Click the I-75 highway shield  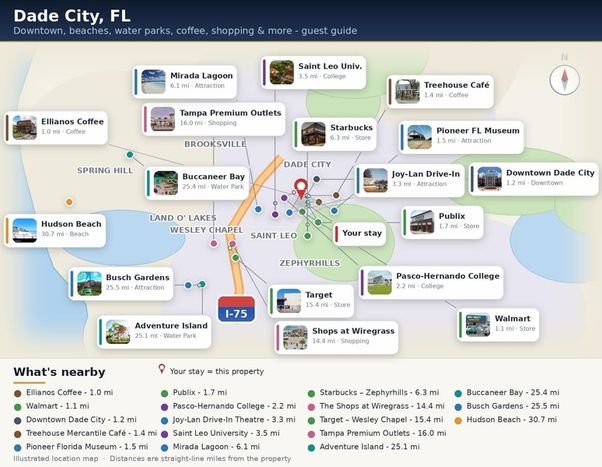coord(236,309)
